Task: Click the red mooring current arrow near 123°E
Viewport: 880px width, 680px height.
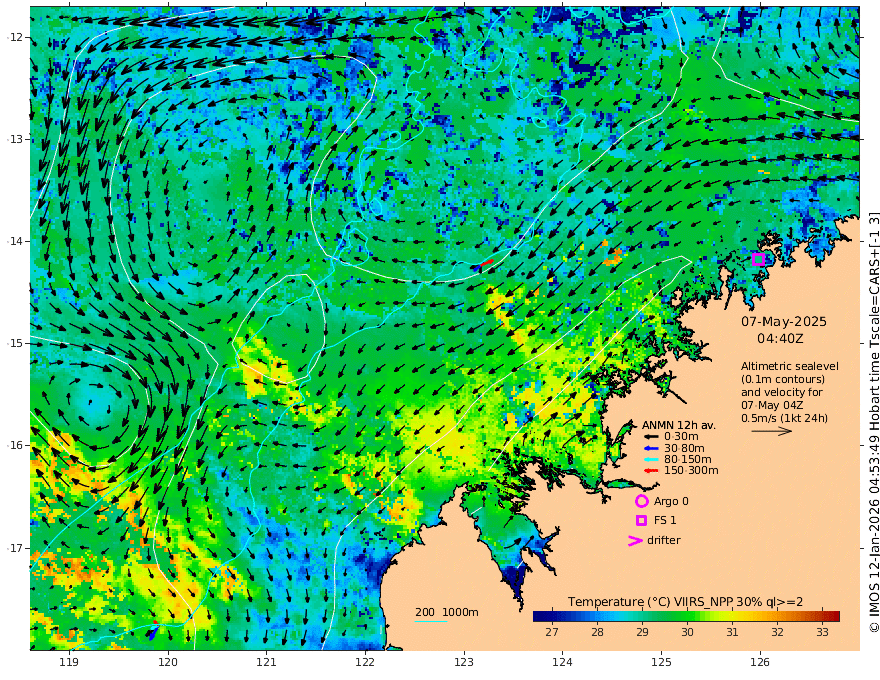Action: (x=486, y=263)
